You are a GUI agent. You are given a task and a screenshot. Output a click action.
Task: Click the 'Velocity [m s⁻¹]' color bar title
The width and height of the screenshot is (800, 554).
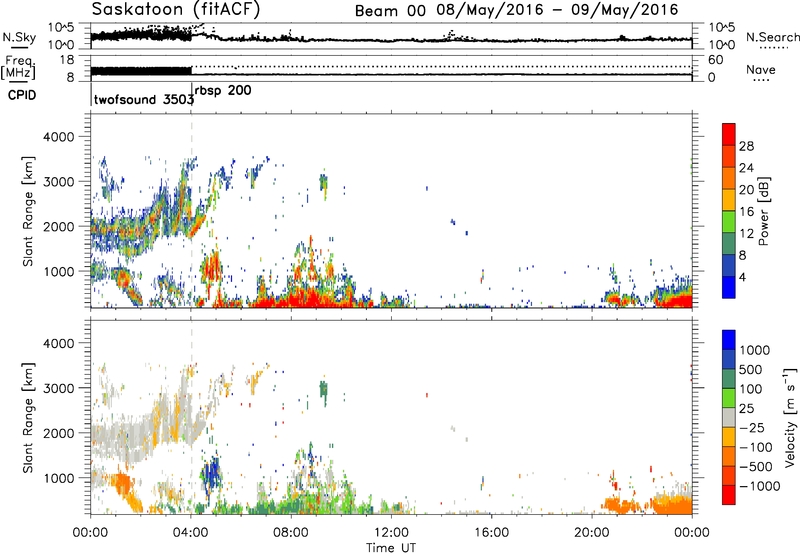point(790,417)
